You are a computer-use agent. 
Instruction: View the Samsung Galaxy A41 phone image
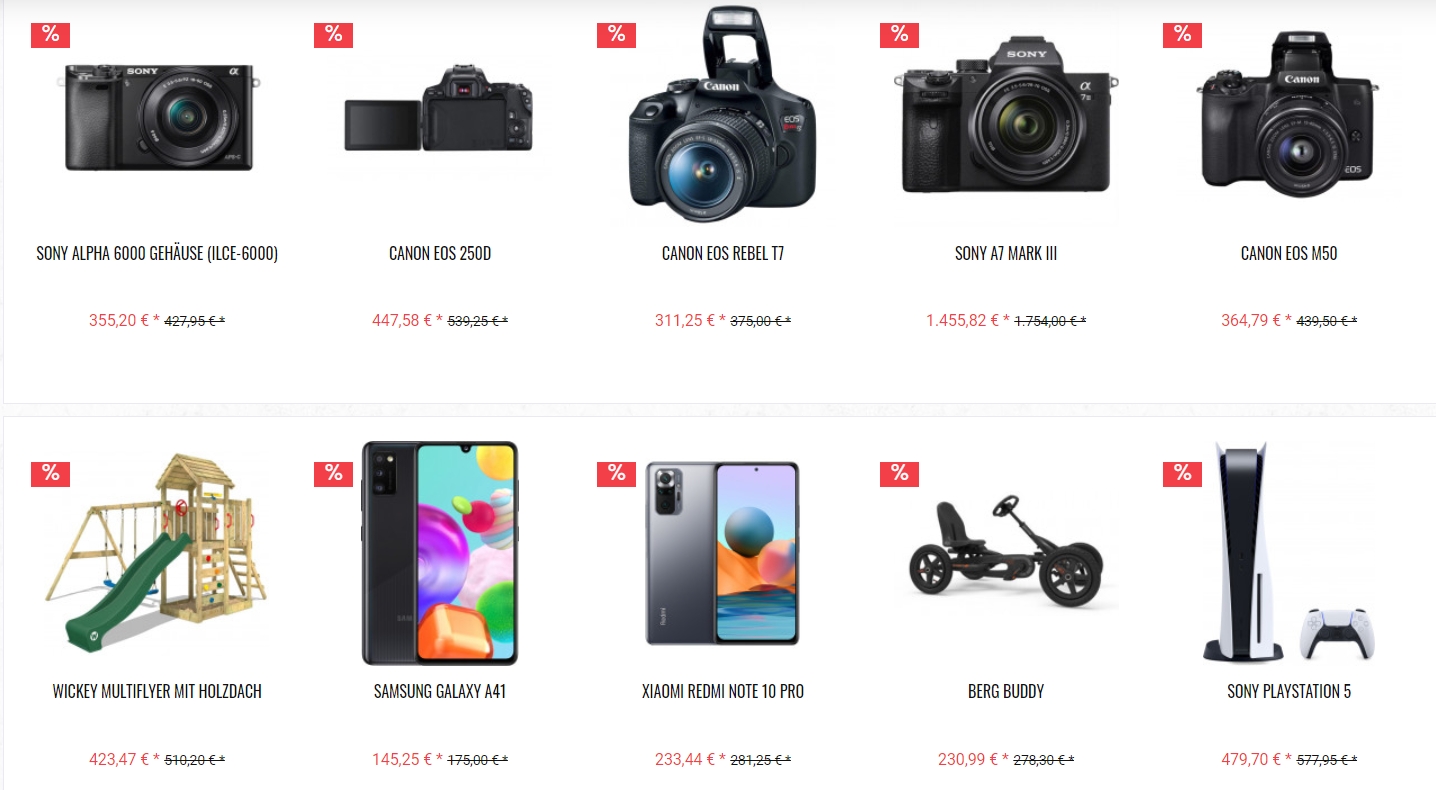pyautogui.click(x=440, y=553)
